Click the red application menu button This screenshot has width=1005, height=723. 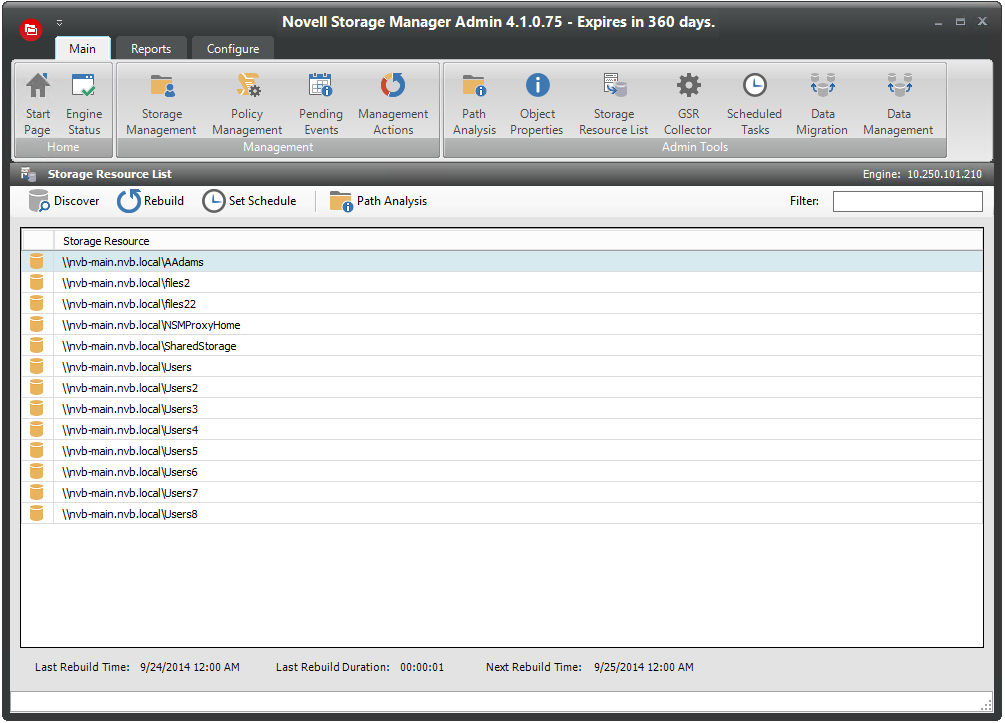pos(31,29)
